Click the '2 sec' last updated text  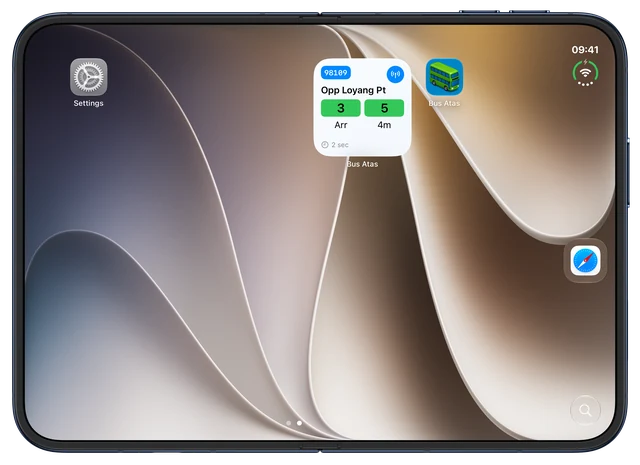point(340,145)
